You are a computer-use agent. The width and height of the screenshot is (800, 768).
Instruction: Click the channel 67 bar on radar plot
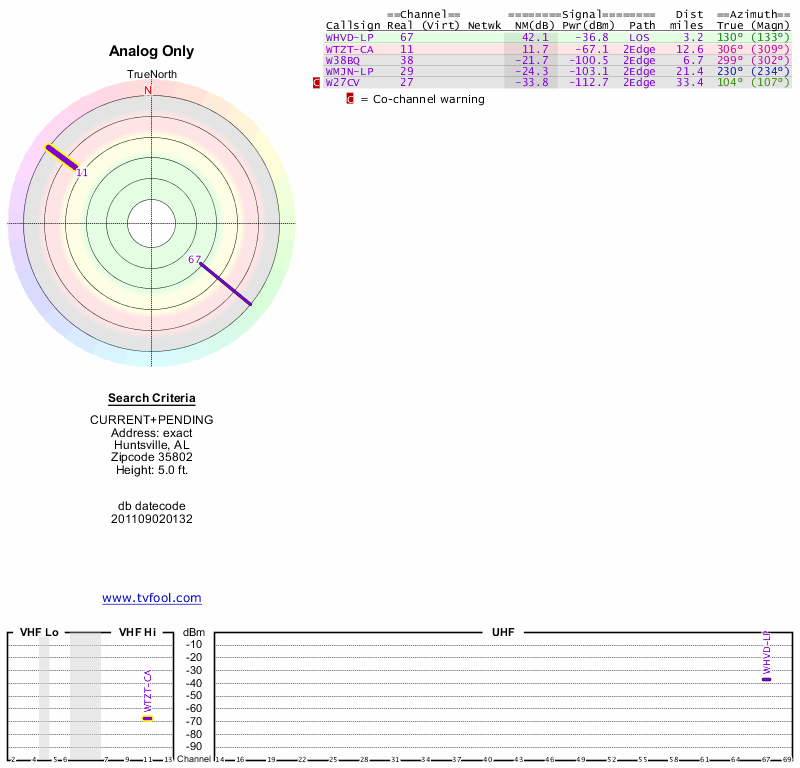tap(226, 284)
